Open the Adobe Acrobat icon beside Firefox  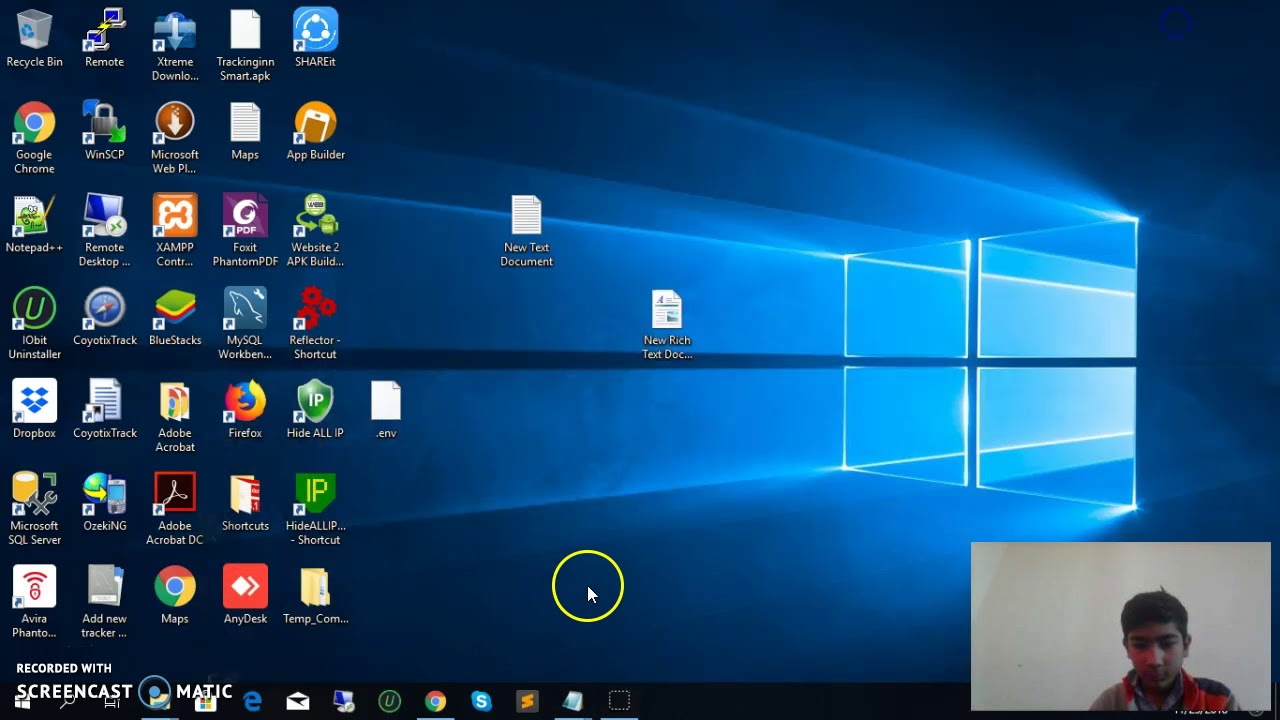point(175,417)
